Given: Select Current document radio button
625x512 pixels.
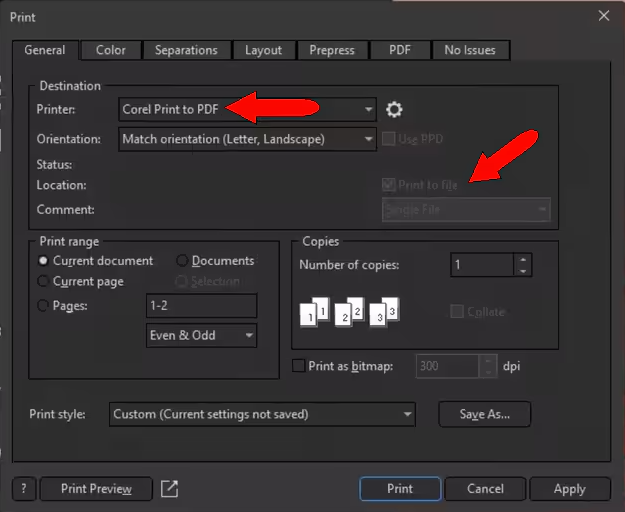Looking at the screenshot, I should [x=43, y=261].
